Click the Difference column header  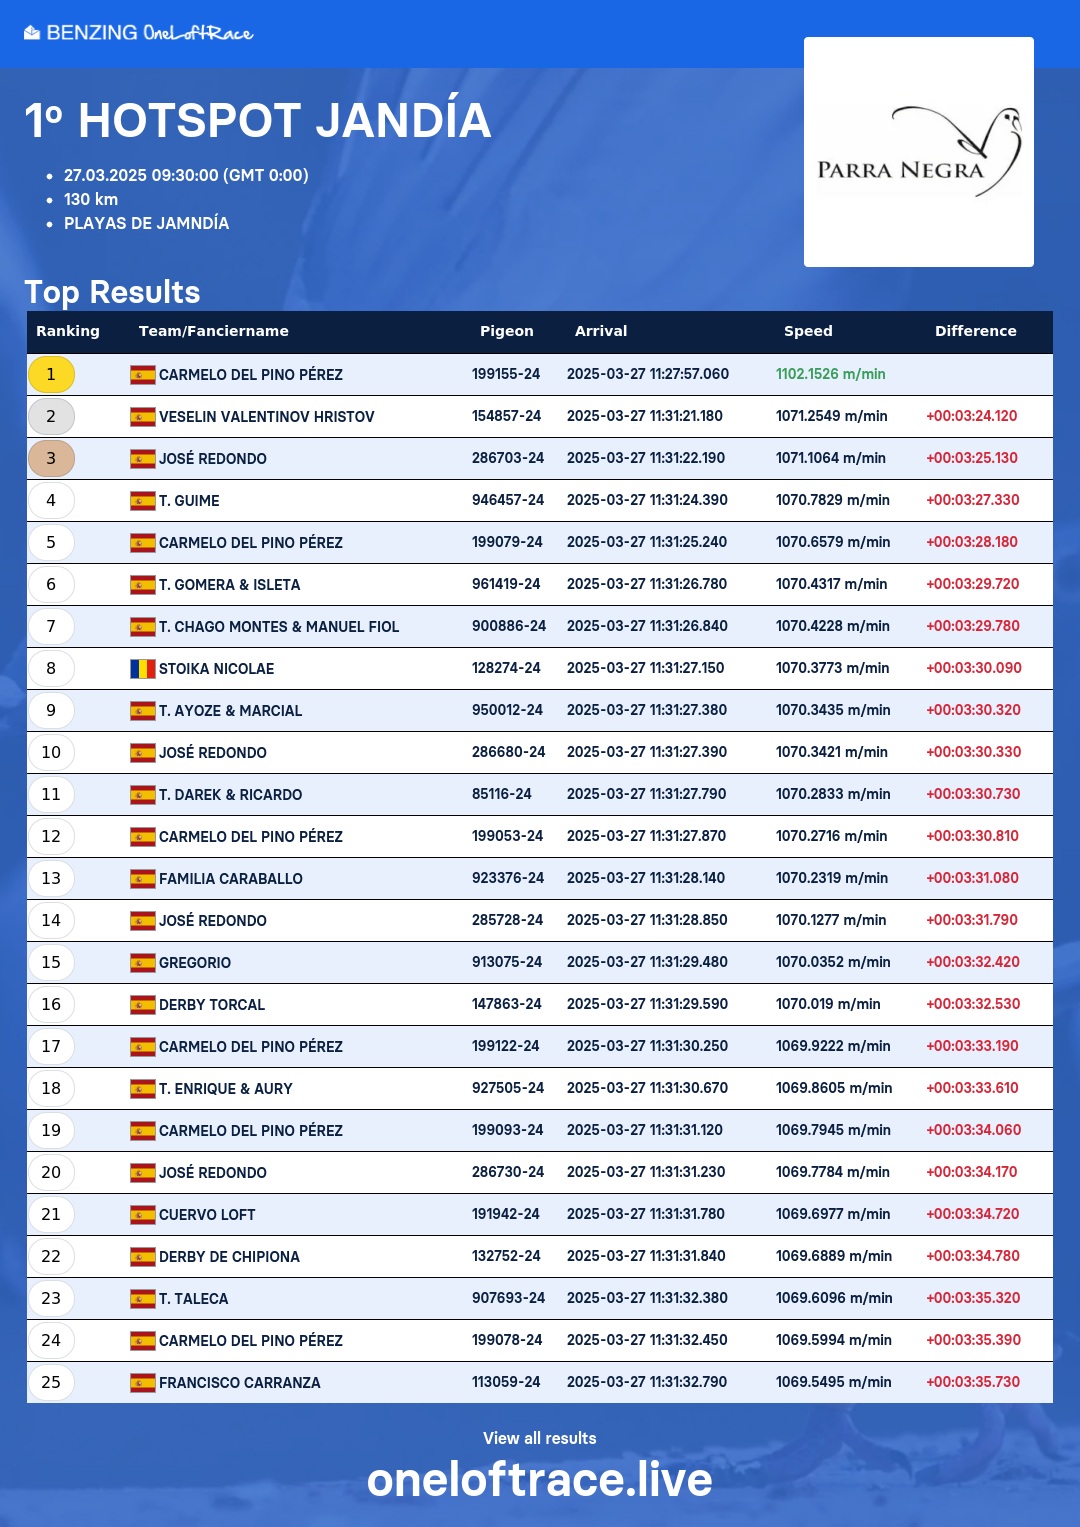coord(976,331)
